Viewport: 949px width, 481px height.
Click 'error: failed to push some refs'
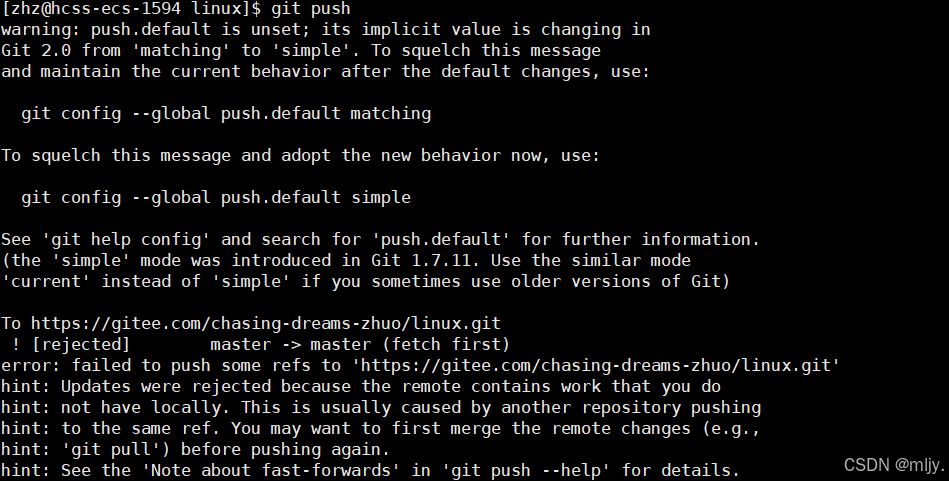(156, 365)
